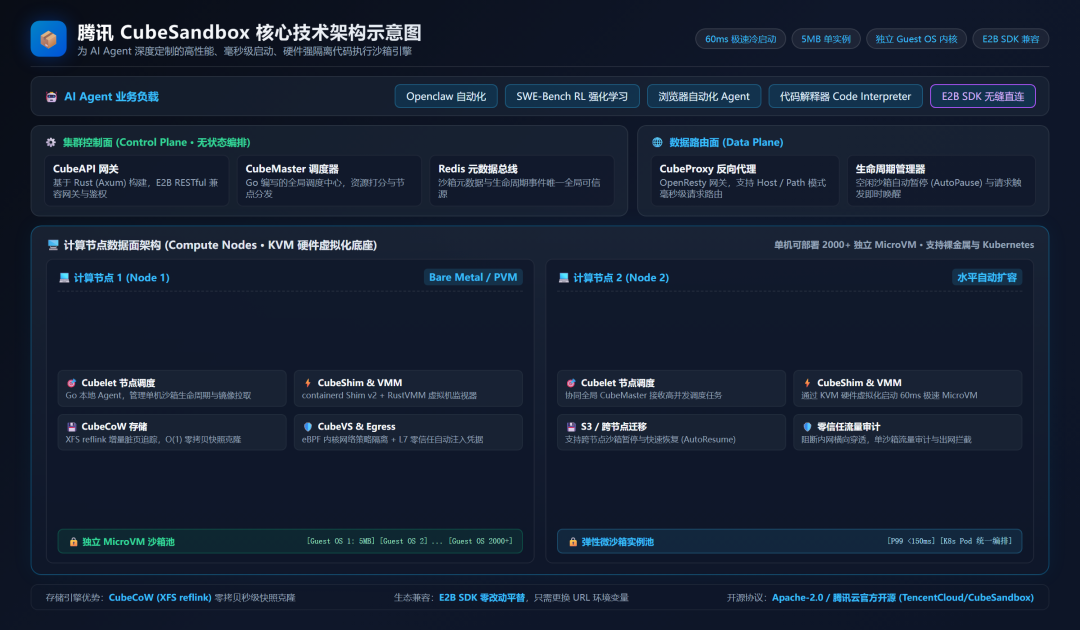This screenshot has height=630, width=1080.
Task: Click the E2B SDK 零改动平替 link
Action: [481, 598]
